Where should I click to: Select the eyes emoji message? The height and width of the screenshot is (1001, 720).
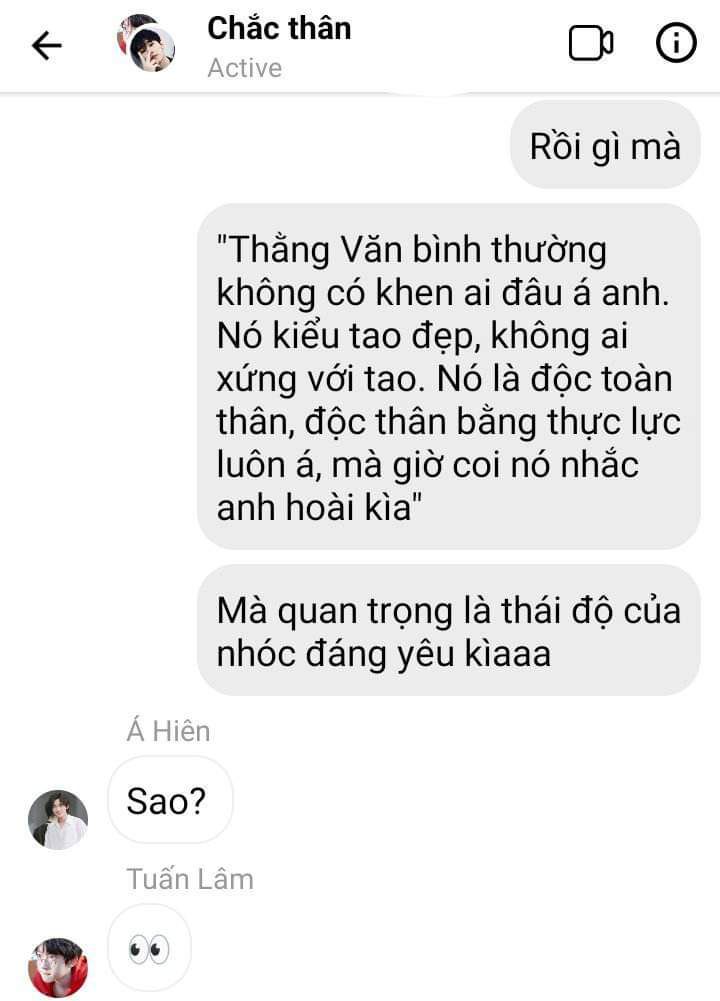(x=149, y=949)
